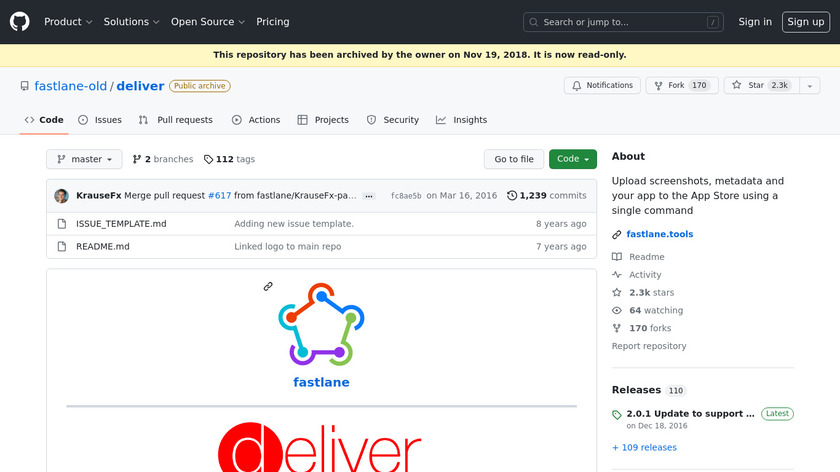This screenshot has height=472, width=840.
Task: Open 'Adding new issue template.' commit message
Action: pyautogui.click(x=294, y=224)
